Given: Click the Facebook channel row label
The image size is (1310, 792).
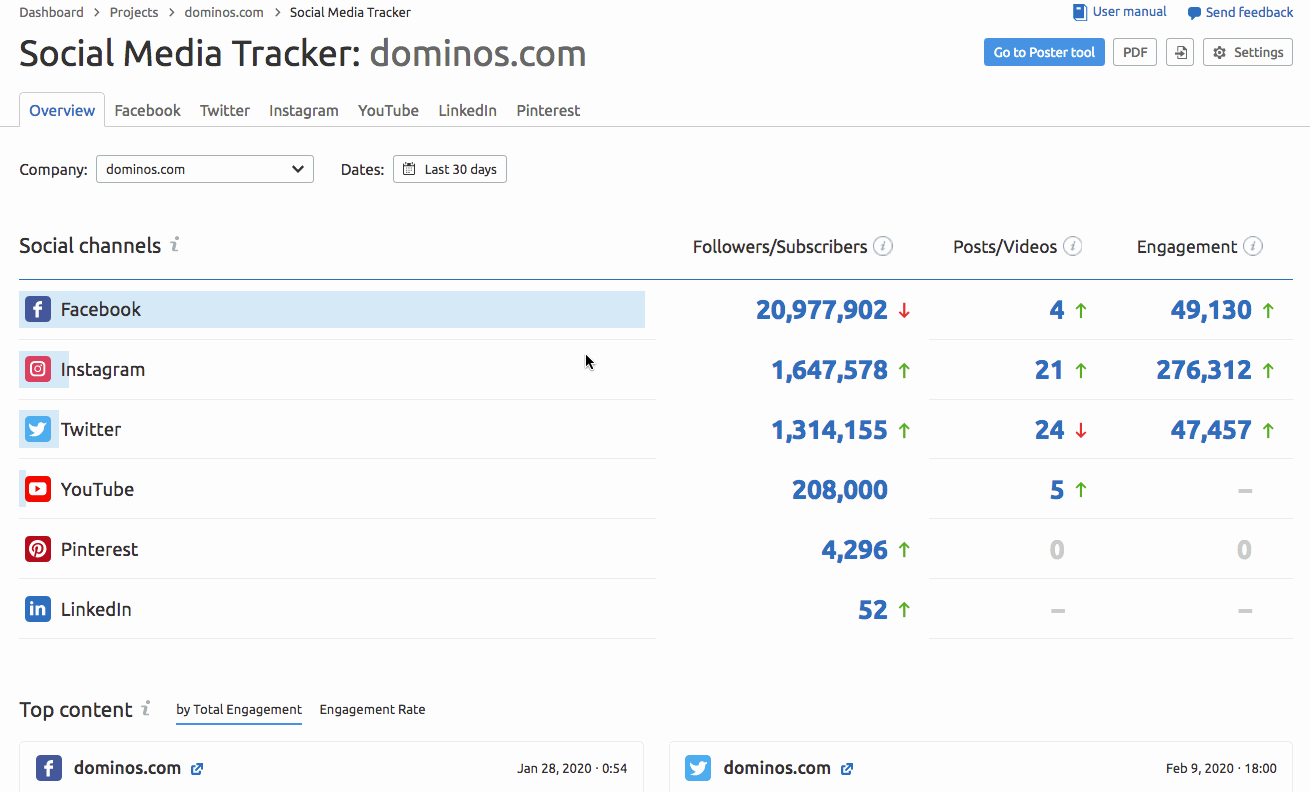Looking at the screenshot, I should (x=101, y=309).
